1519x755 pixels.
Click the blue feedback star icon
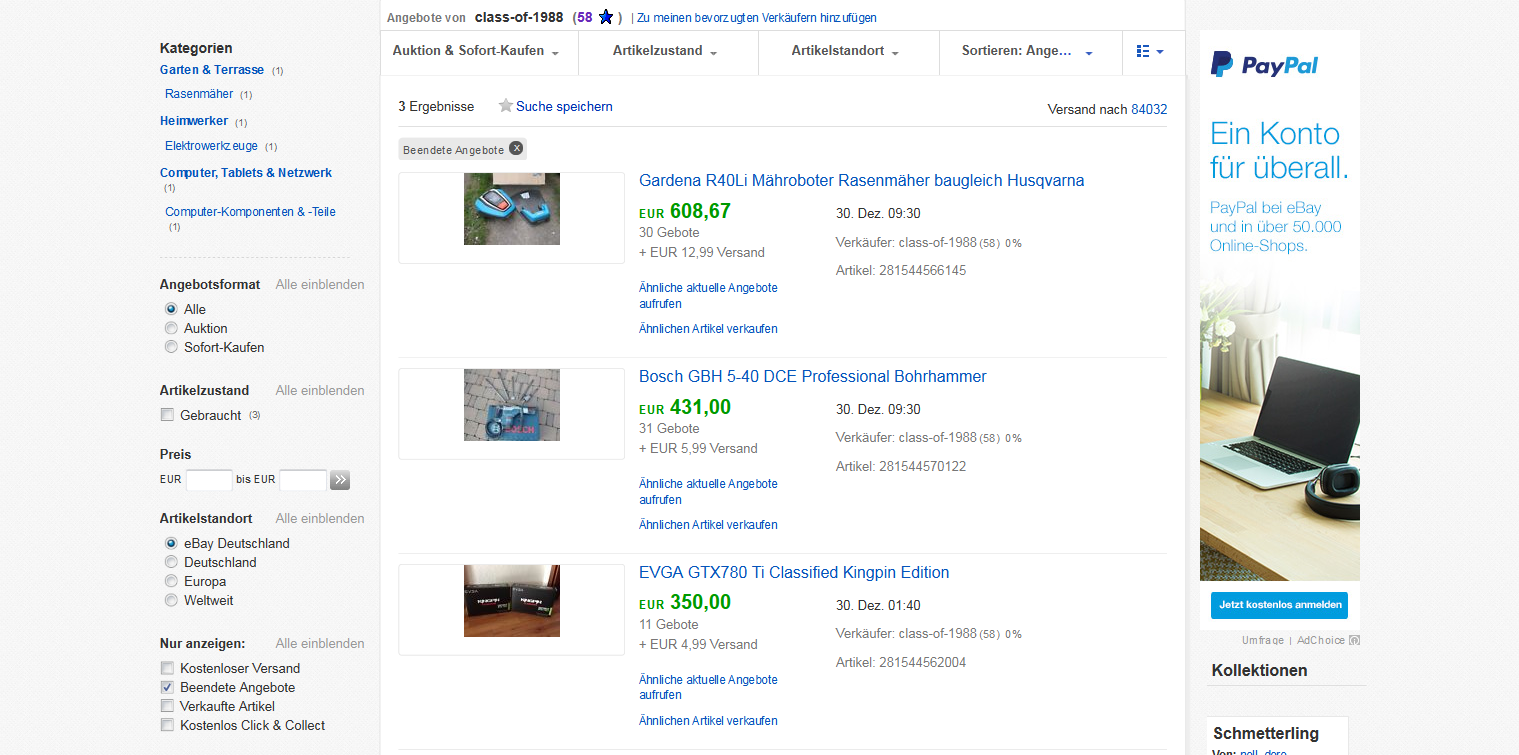[606, 17]
